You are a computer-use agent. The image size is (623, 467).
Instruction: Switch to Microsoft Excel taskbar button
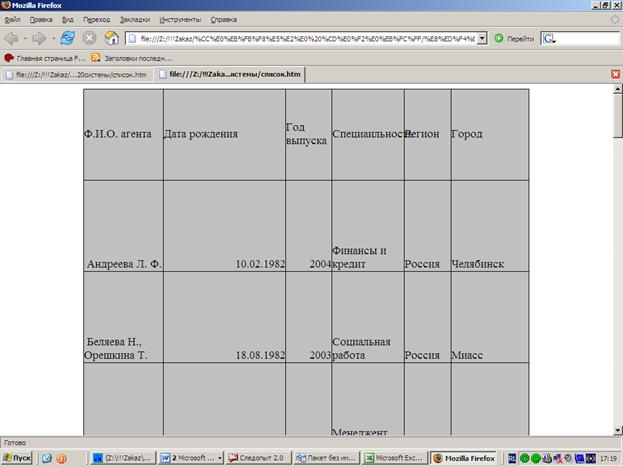(395, 458)
